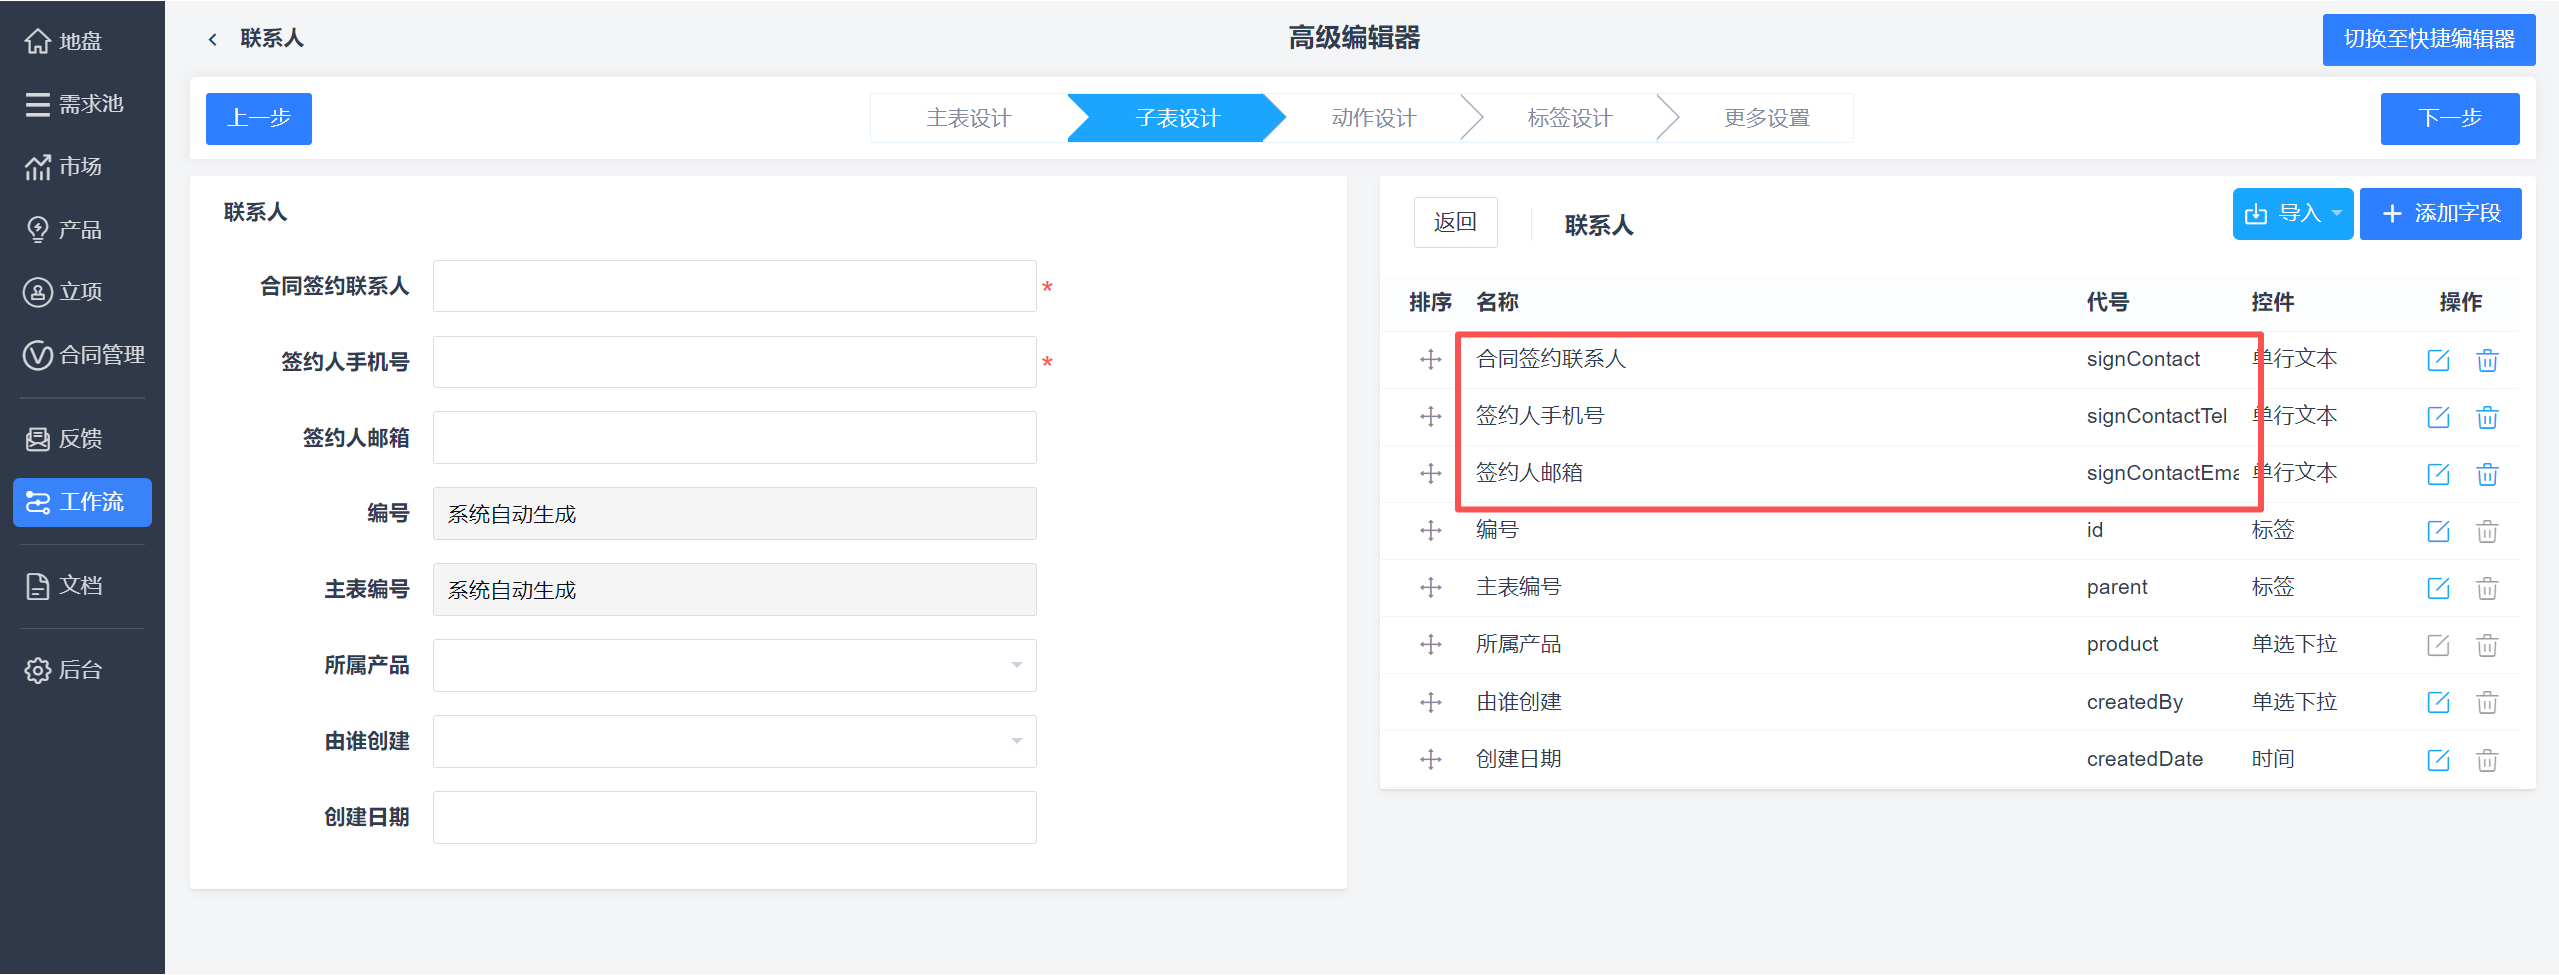The image size is (2559, 975).
Task: Open 工作流 in the sidebar
Action: click(82, 502)
